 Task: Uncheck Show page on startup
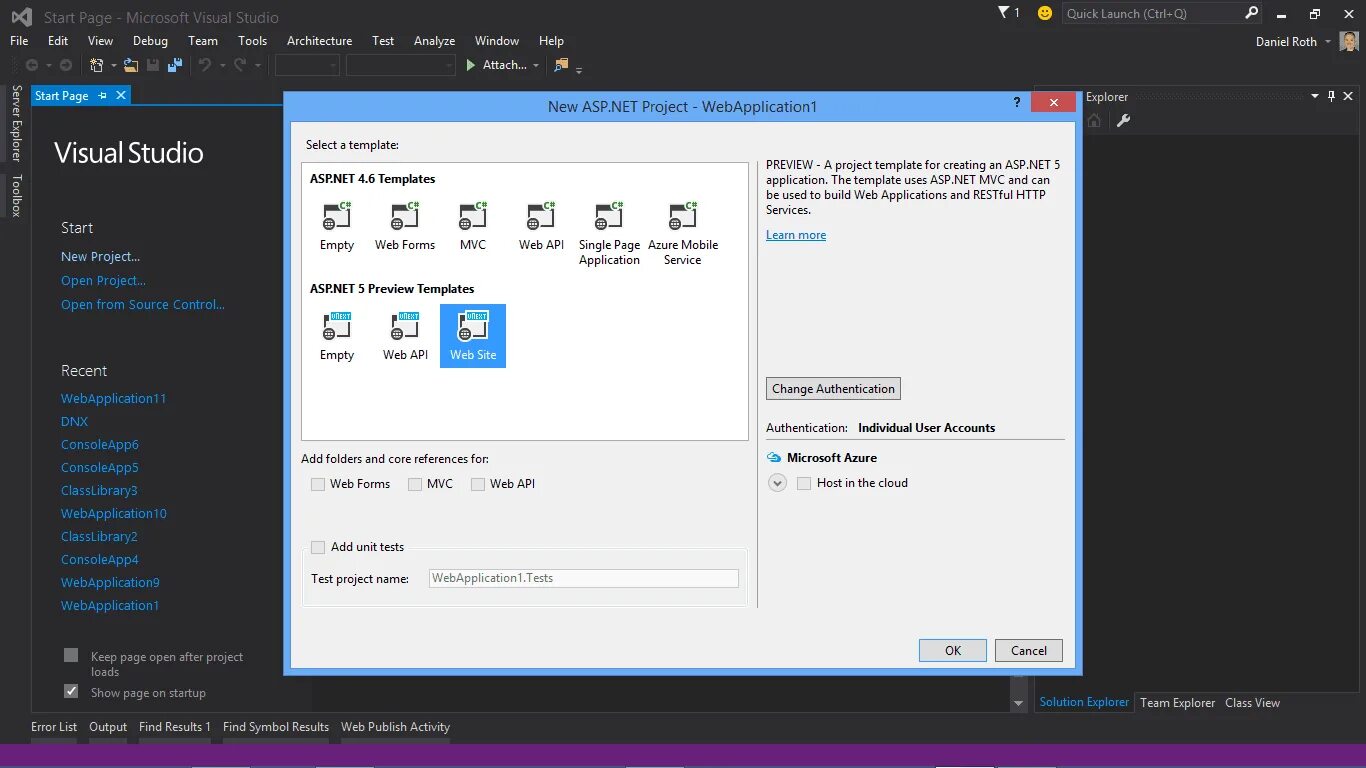click(x=71, y=691)
